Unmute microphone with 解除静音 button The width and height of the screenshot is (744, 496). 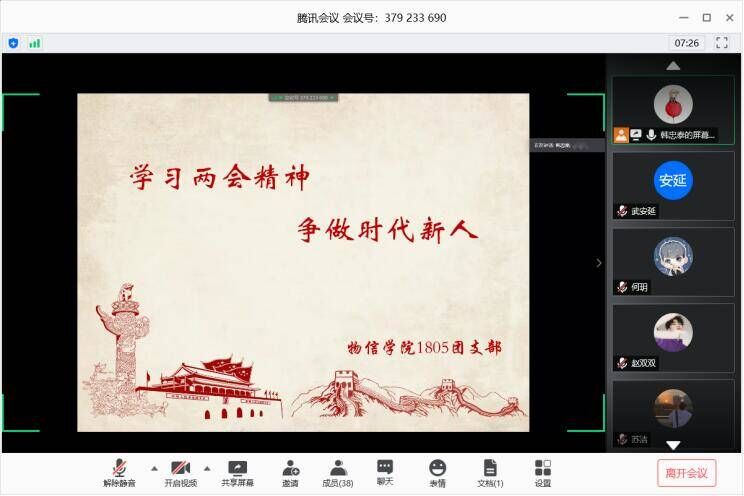(x=119, y=472)
